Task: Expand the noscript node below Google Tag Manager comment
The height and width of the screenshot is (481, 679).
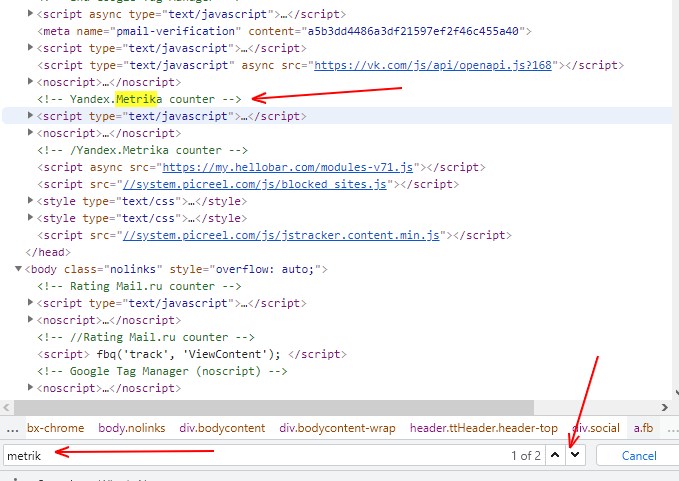Action: 33,388
